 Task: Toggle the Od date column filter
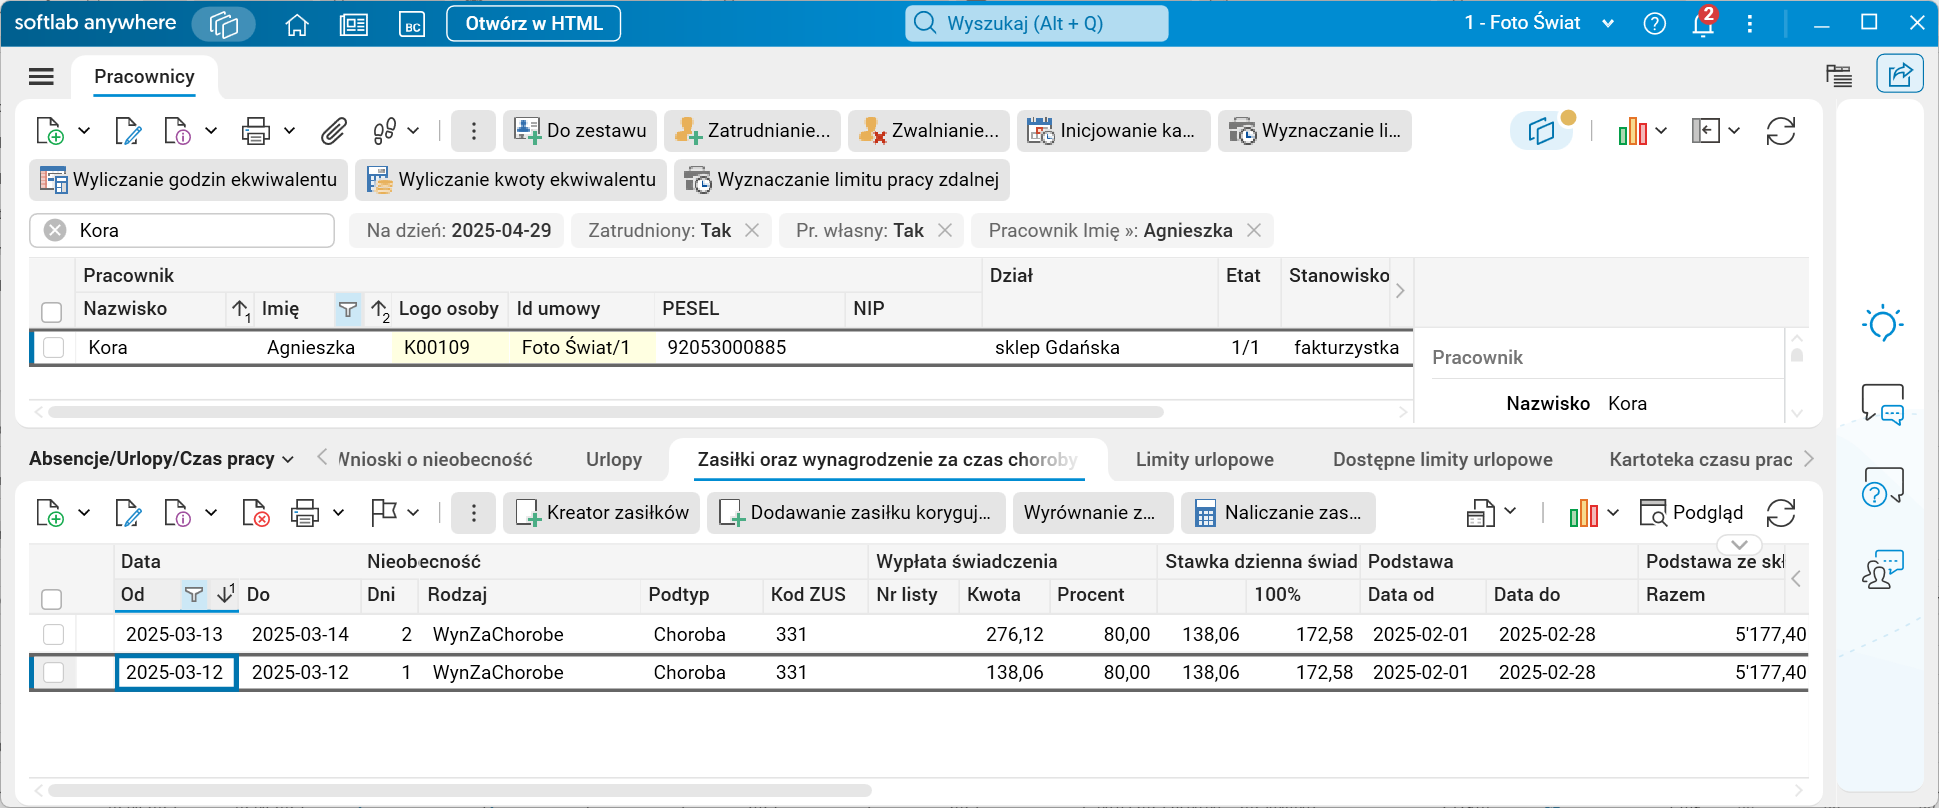point(194,595)
